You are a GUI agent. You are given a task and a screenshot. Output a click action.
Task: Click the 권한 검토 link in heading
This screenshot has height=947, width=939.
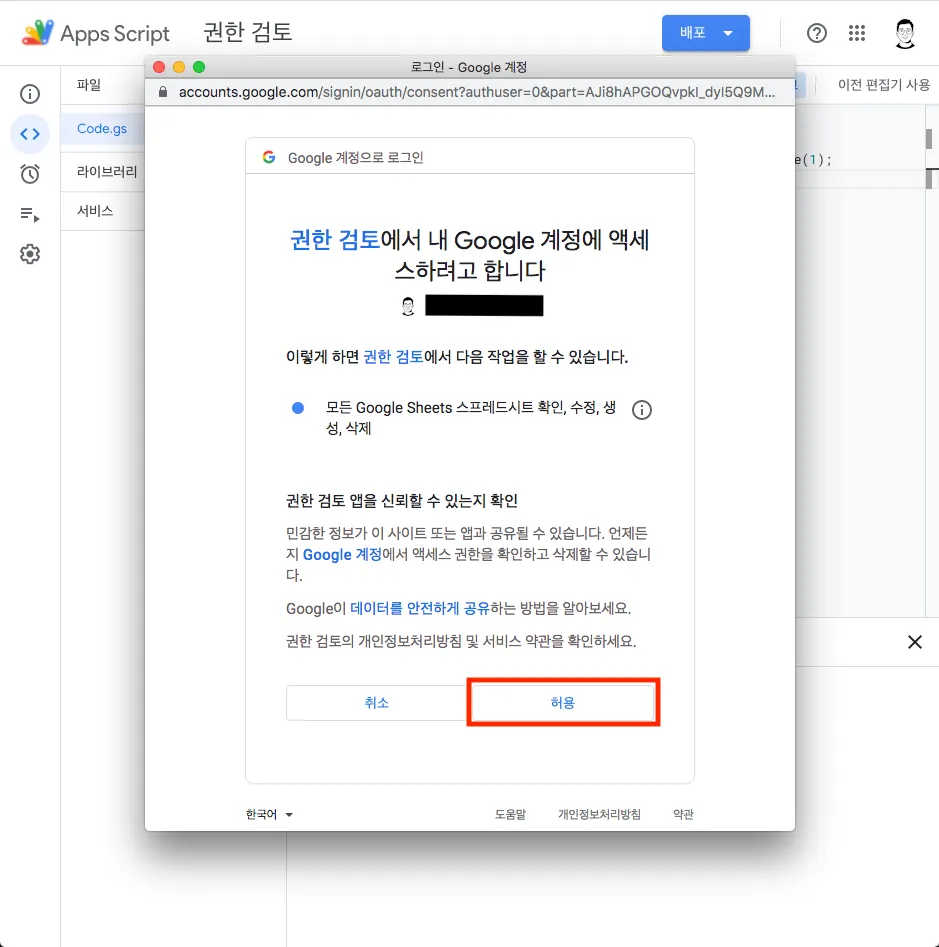335,240
